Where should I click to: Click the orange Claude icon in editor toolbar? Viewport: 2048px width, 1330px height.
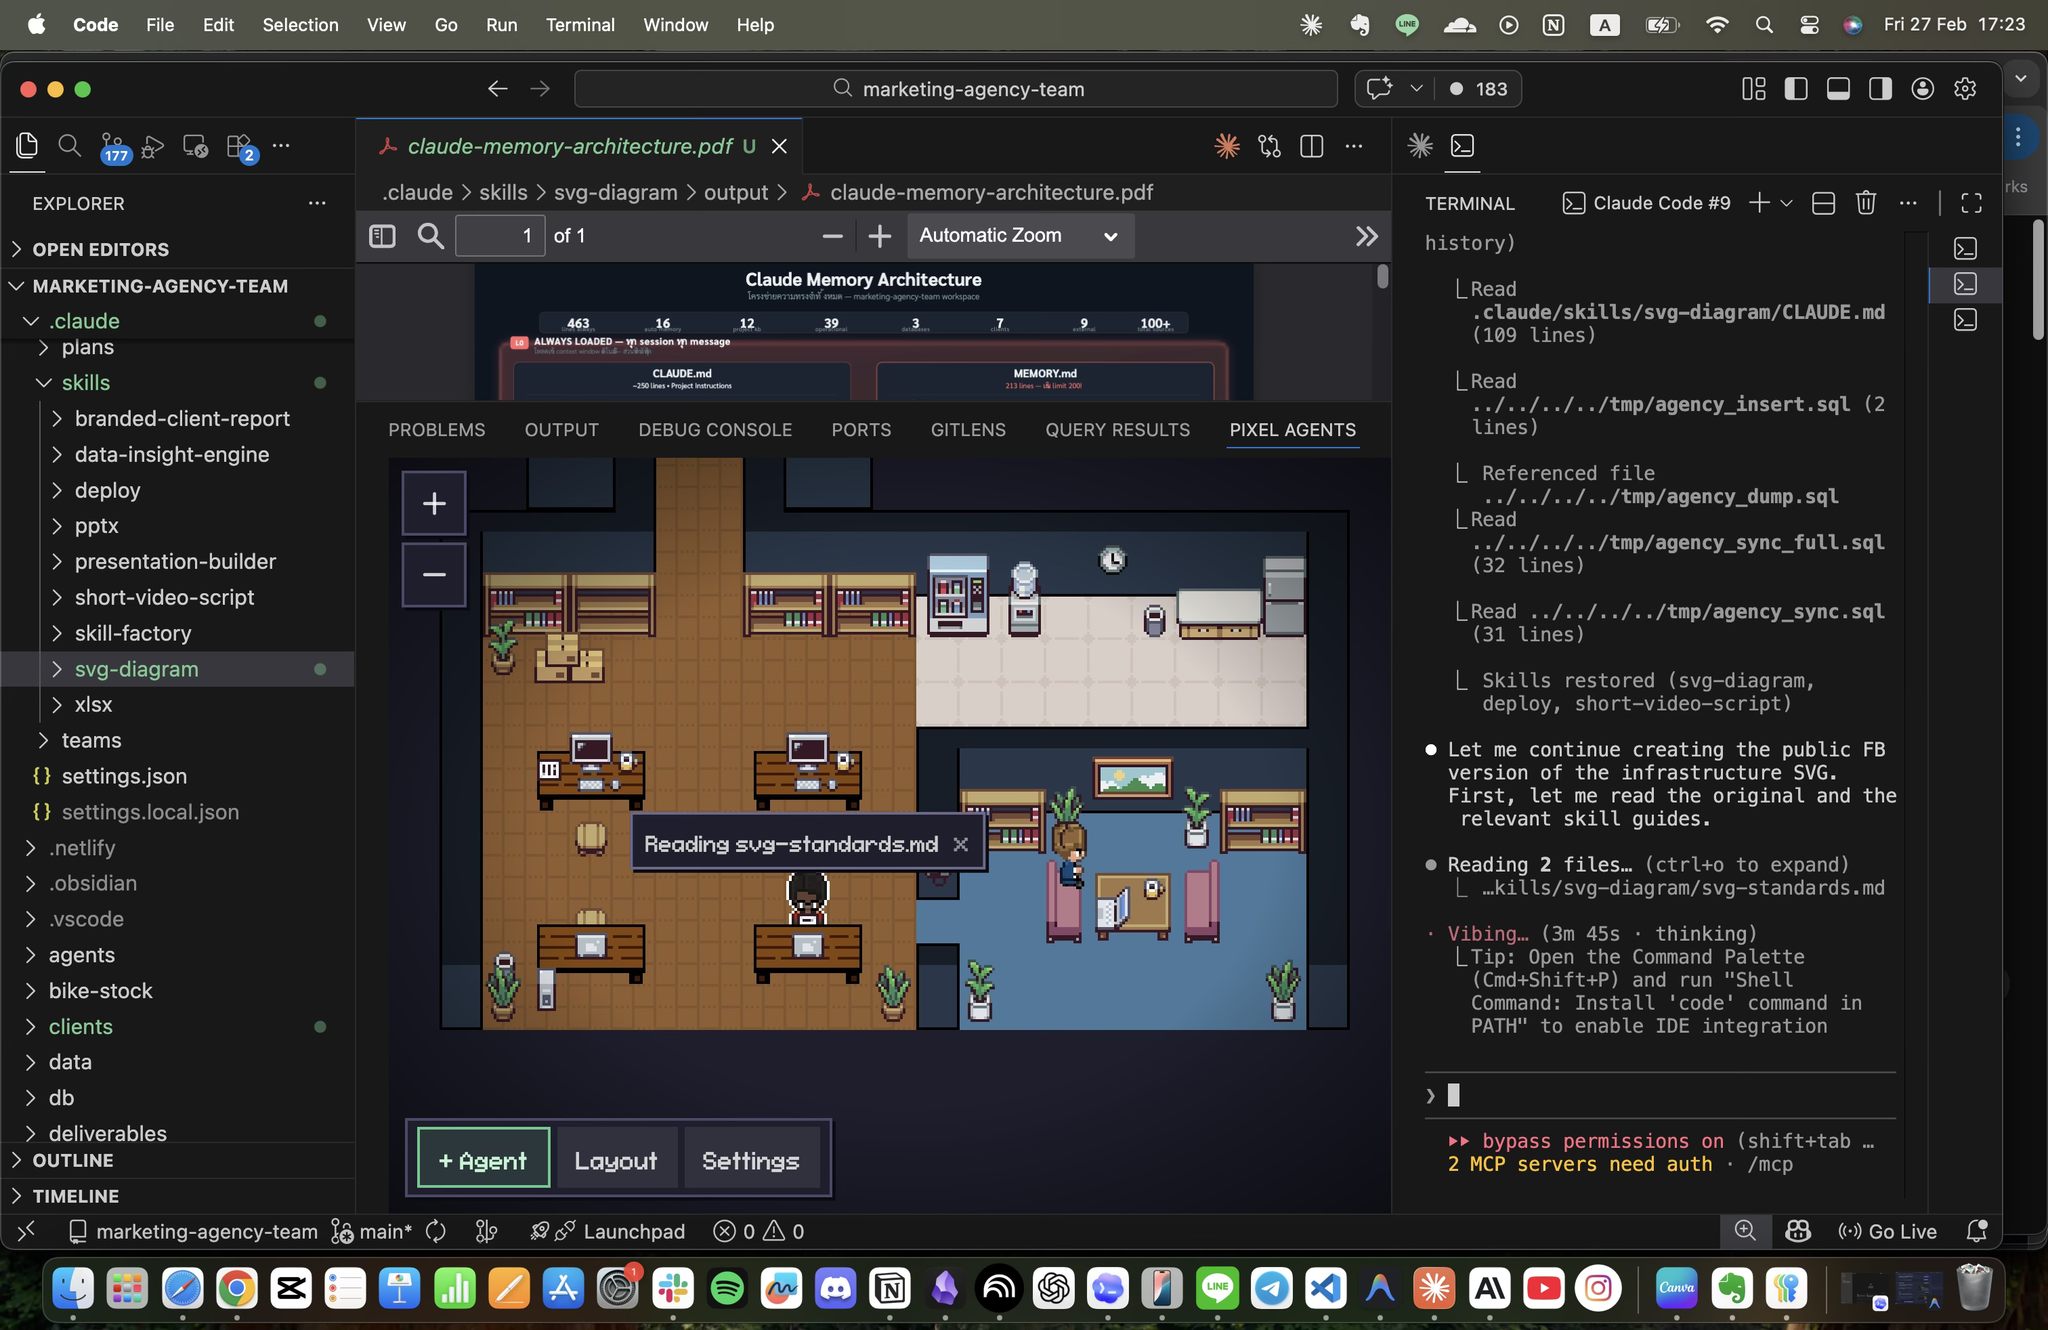(1227, 146)
